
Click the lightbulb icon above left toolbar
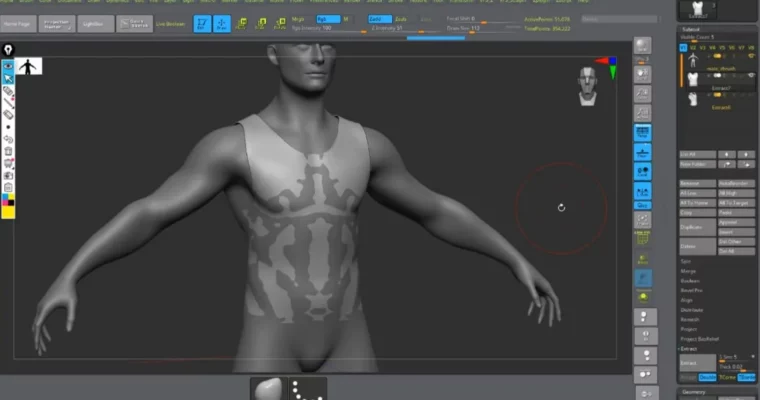[x=8, y=50]
